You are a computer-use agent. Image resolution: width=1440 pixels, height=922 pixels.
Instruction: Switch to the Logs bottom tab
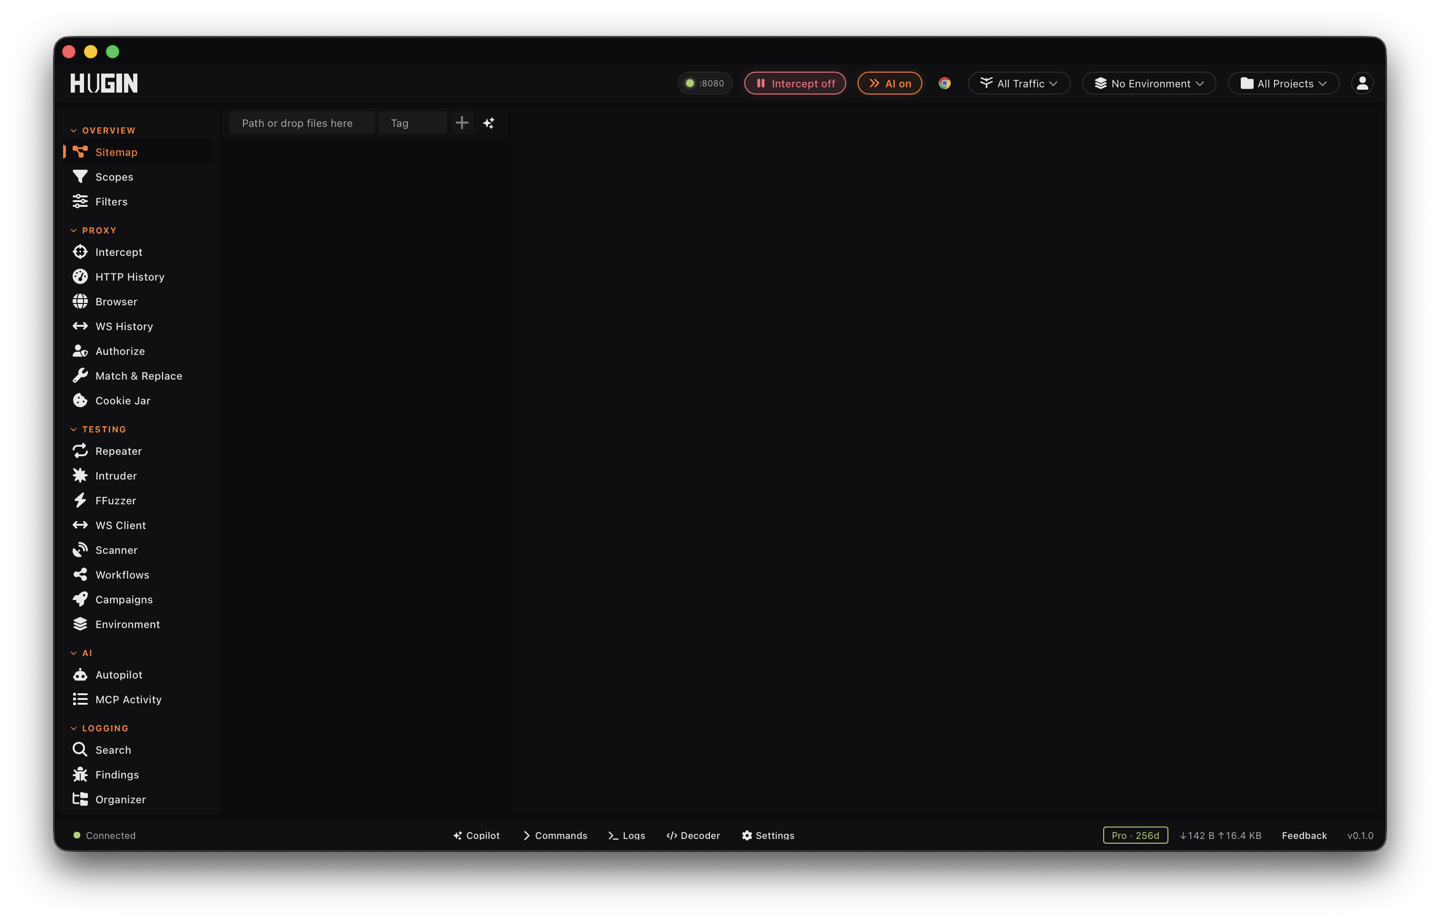627,836
